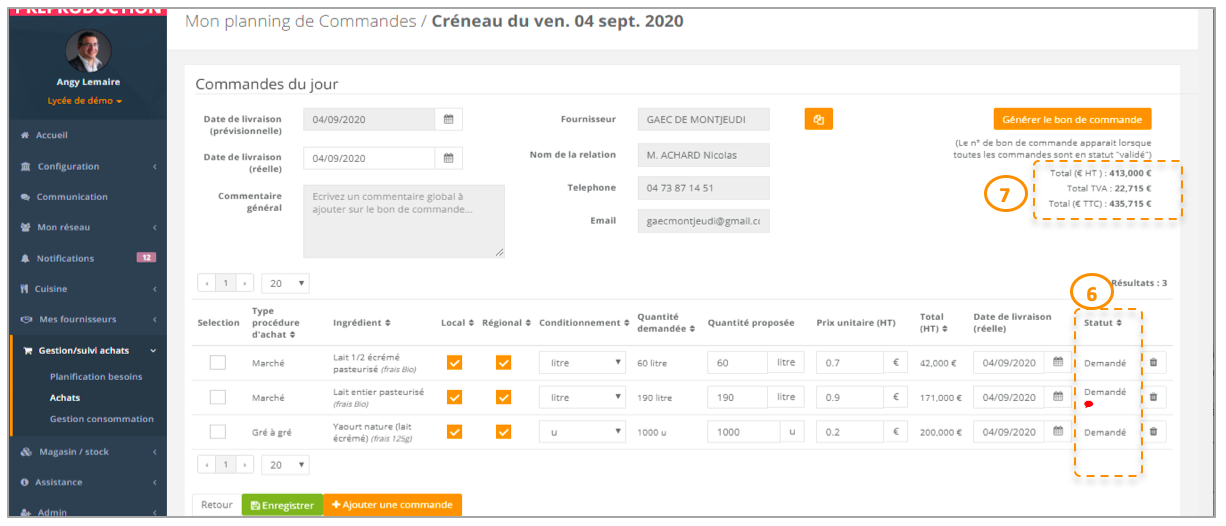Open the top page size 20 dropdown

[x=285, y=283]
